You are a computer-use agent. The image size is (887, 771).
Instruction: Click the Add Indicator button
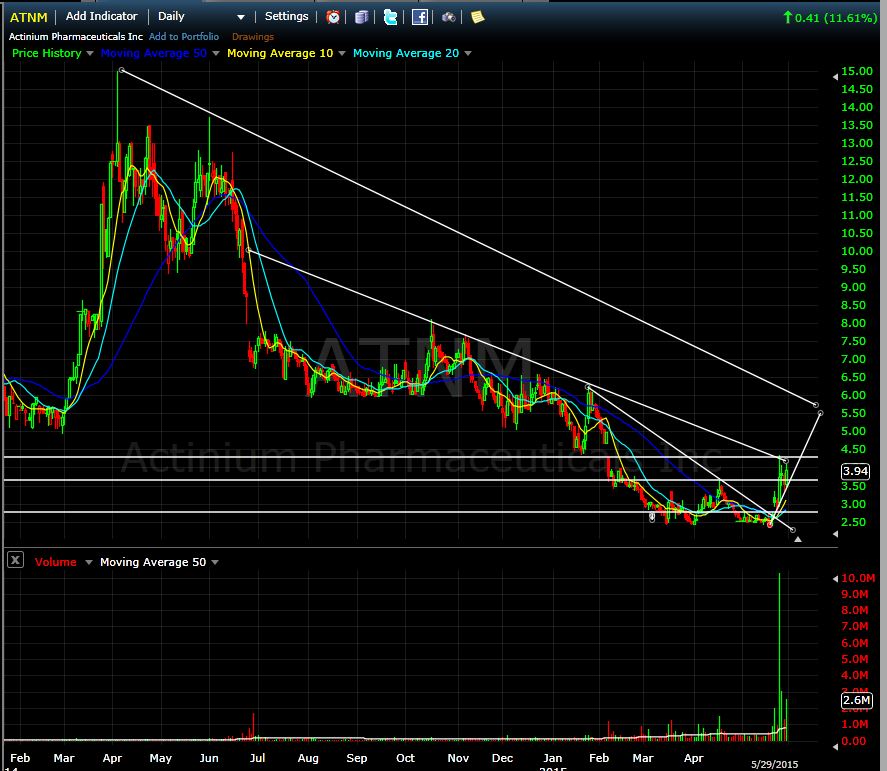click(102, 16)
